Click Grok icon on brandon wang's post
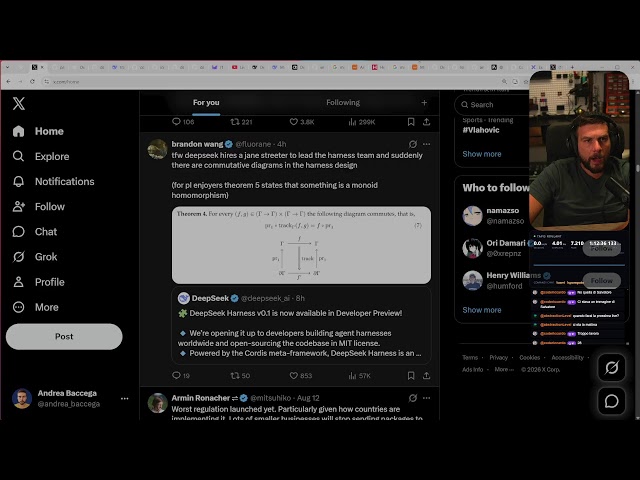Viewport: 640px width, 480px height. [x=413, y=144]
